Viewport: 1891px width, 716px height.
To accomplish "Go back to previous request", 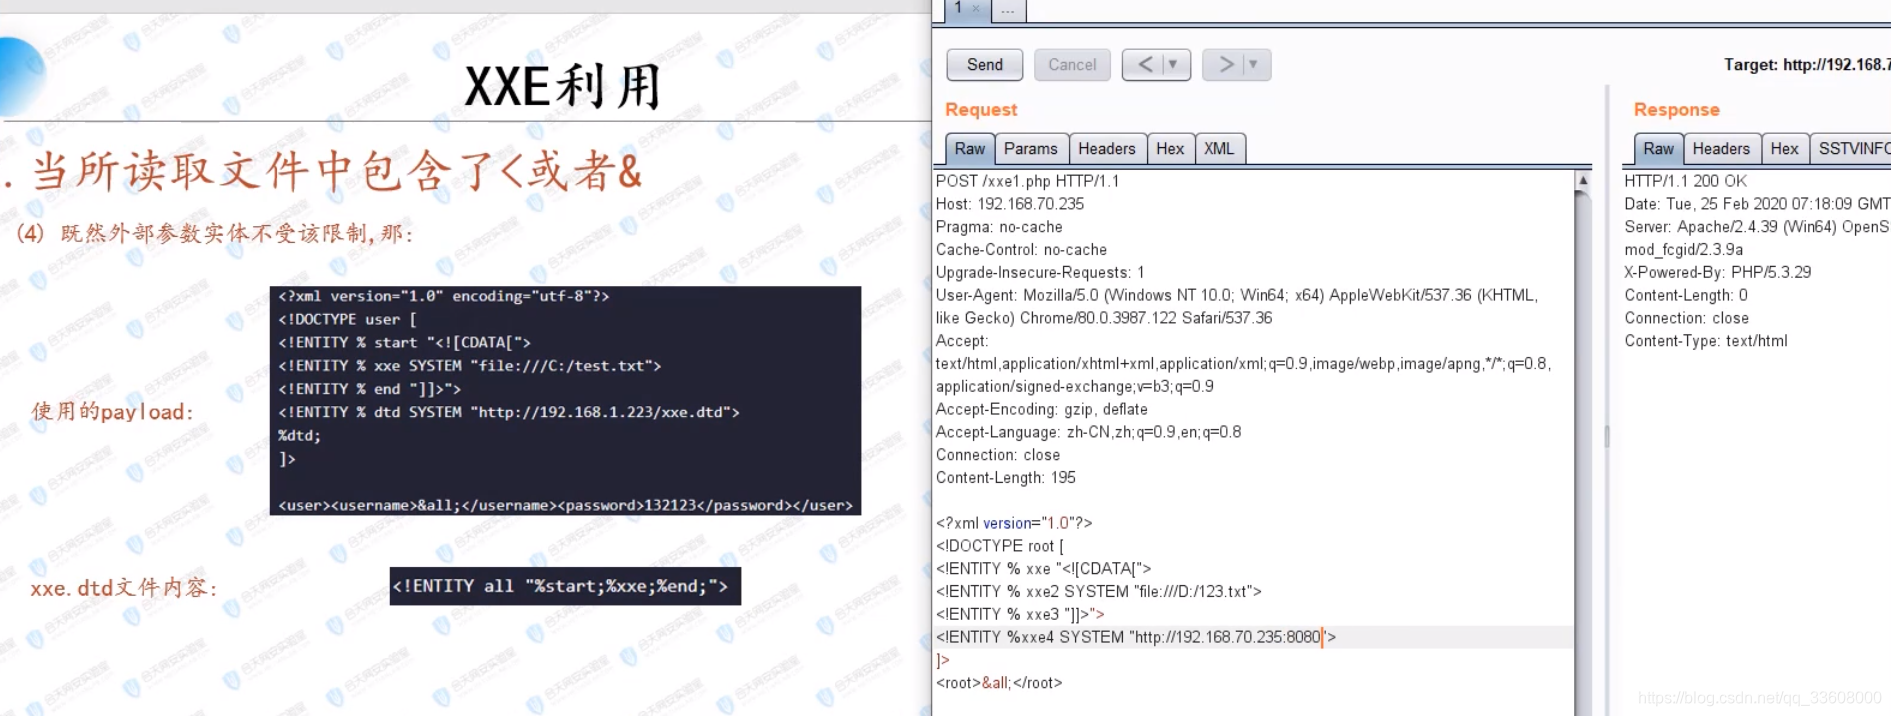I will click(1144, 65).
